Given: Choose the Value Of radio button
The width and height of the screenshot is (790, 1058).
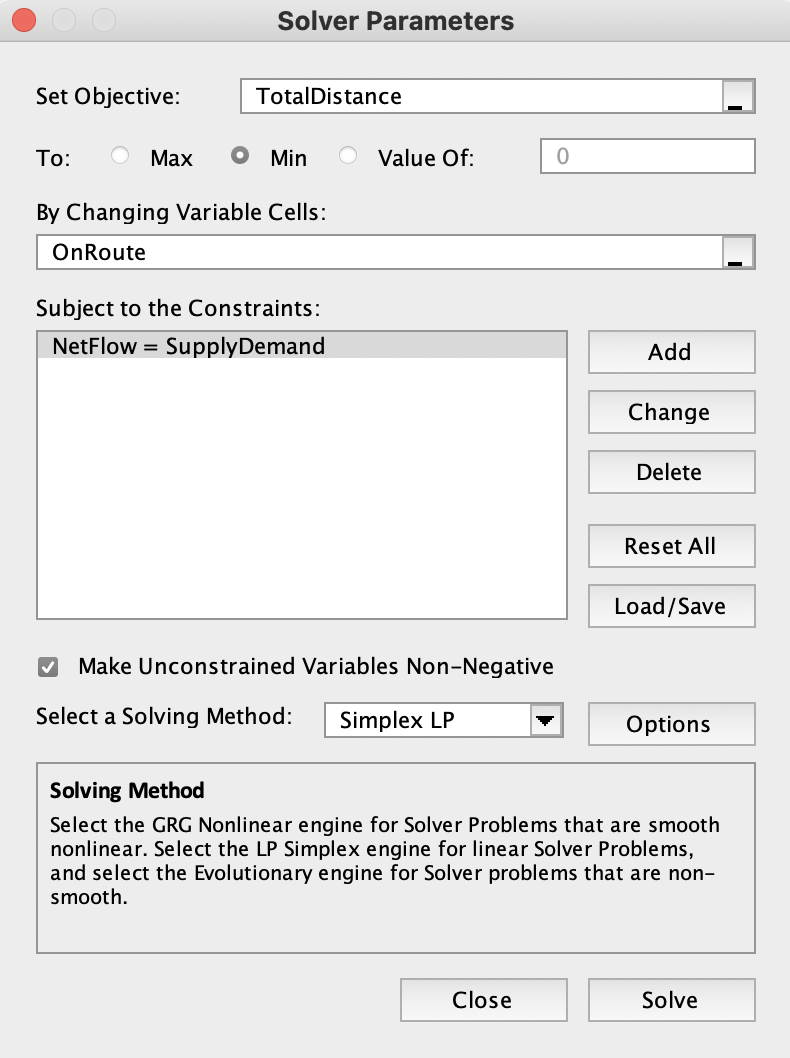Looking at the screenshot, I should tap(348, 156).
